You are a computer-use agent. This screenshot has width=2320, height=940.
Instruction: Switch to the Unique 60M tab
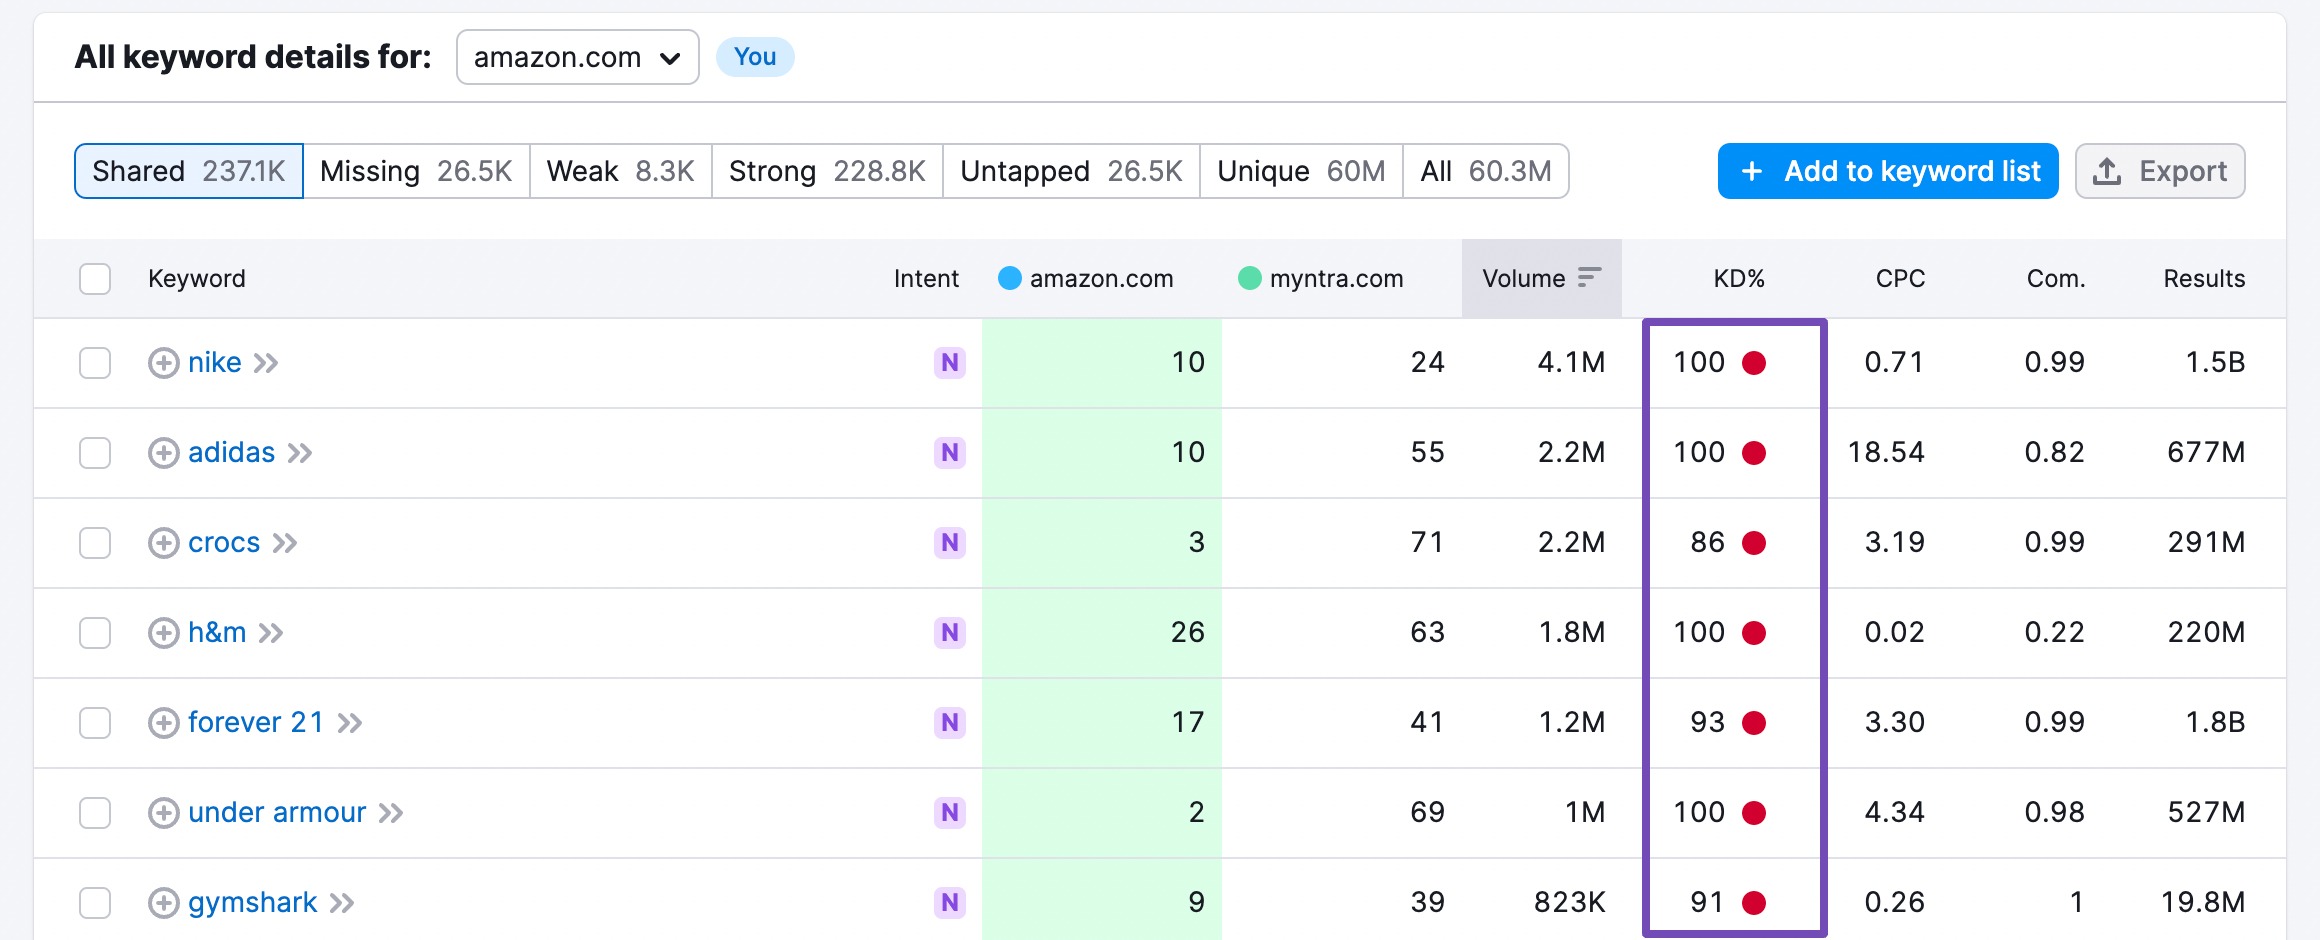[1301, 171]
